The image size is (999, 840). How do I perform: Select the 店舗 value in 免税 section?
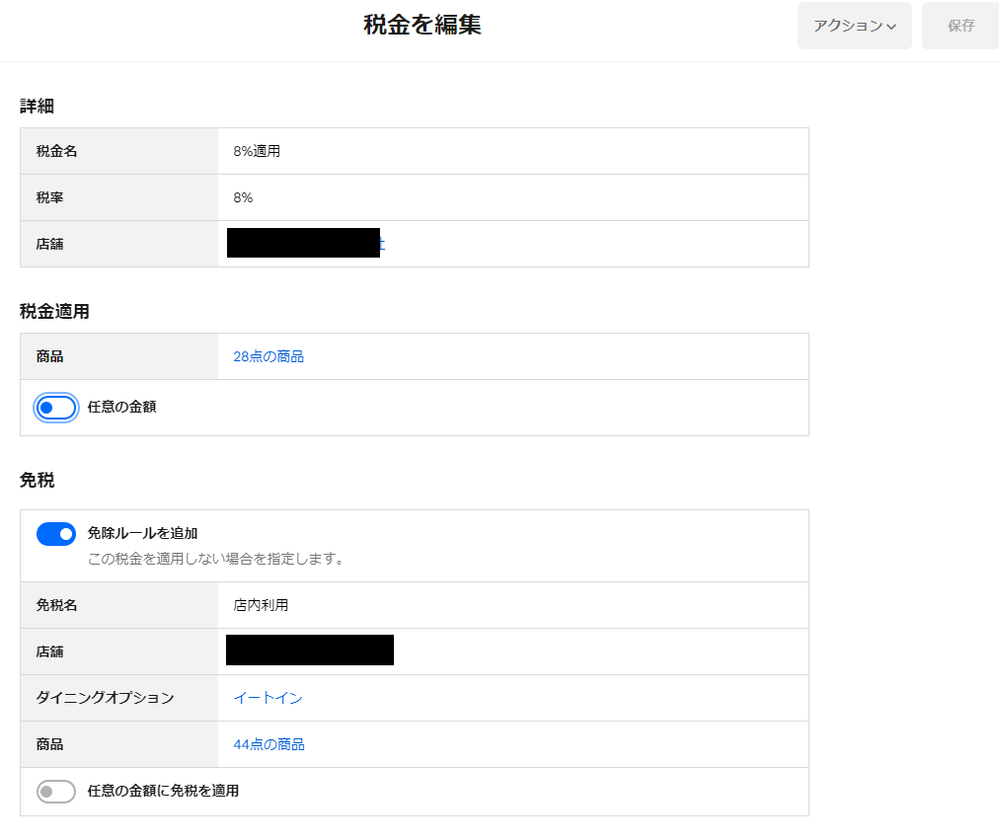pyautogui.click(x=309, y=651)
